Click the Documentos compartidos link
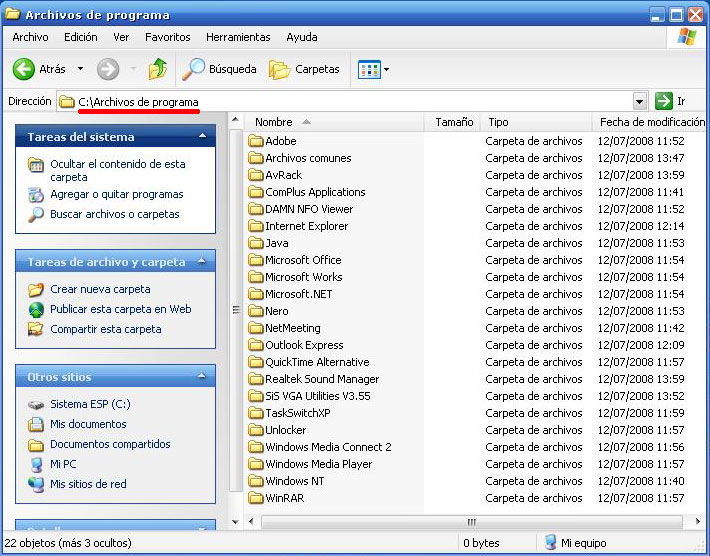710x556 pixels. pyautogui.click(x=110, y=444)
